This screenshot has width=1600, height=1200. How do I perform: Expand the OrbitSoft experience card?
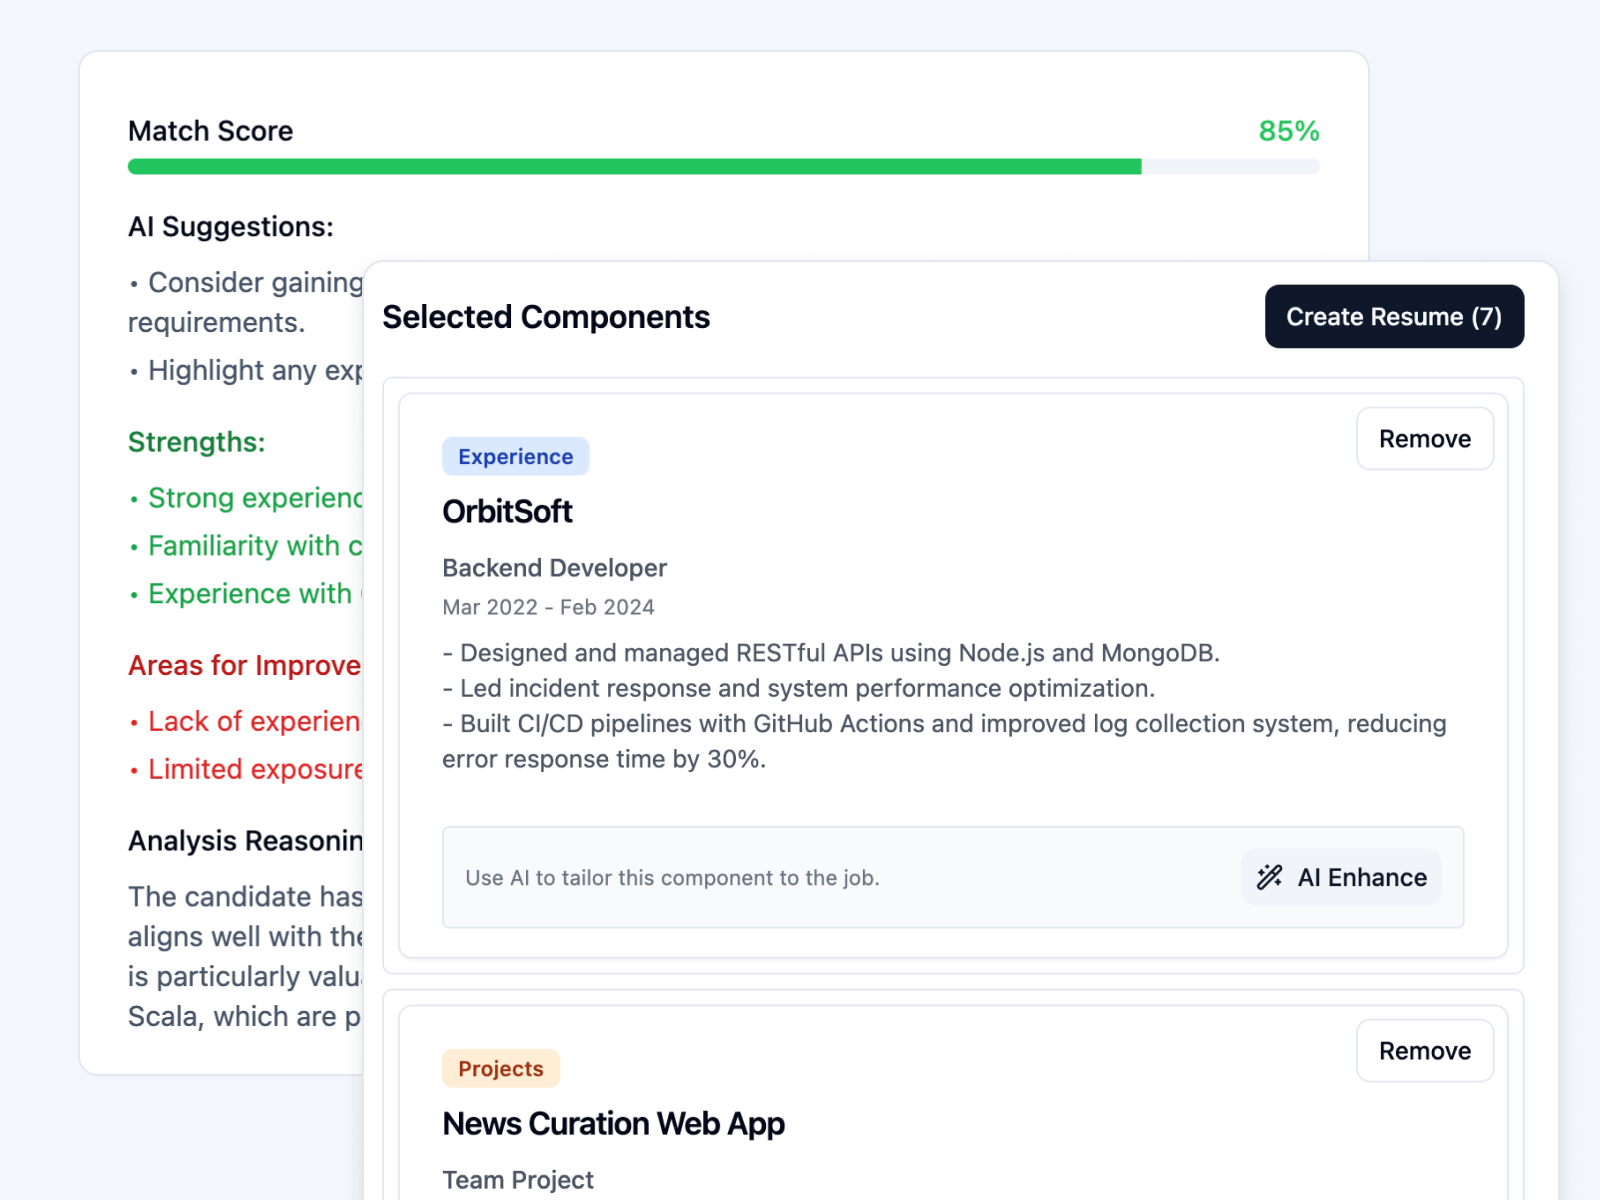click(507, 511)
